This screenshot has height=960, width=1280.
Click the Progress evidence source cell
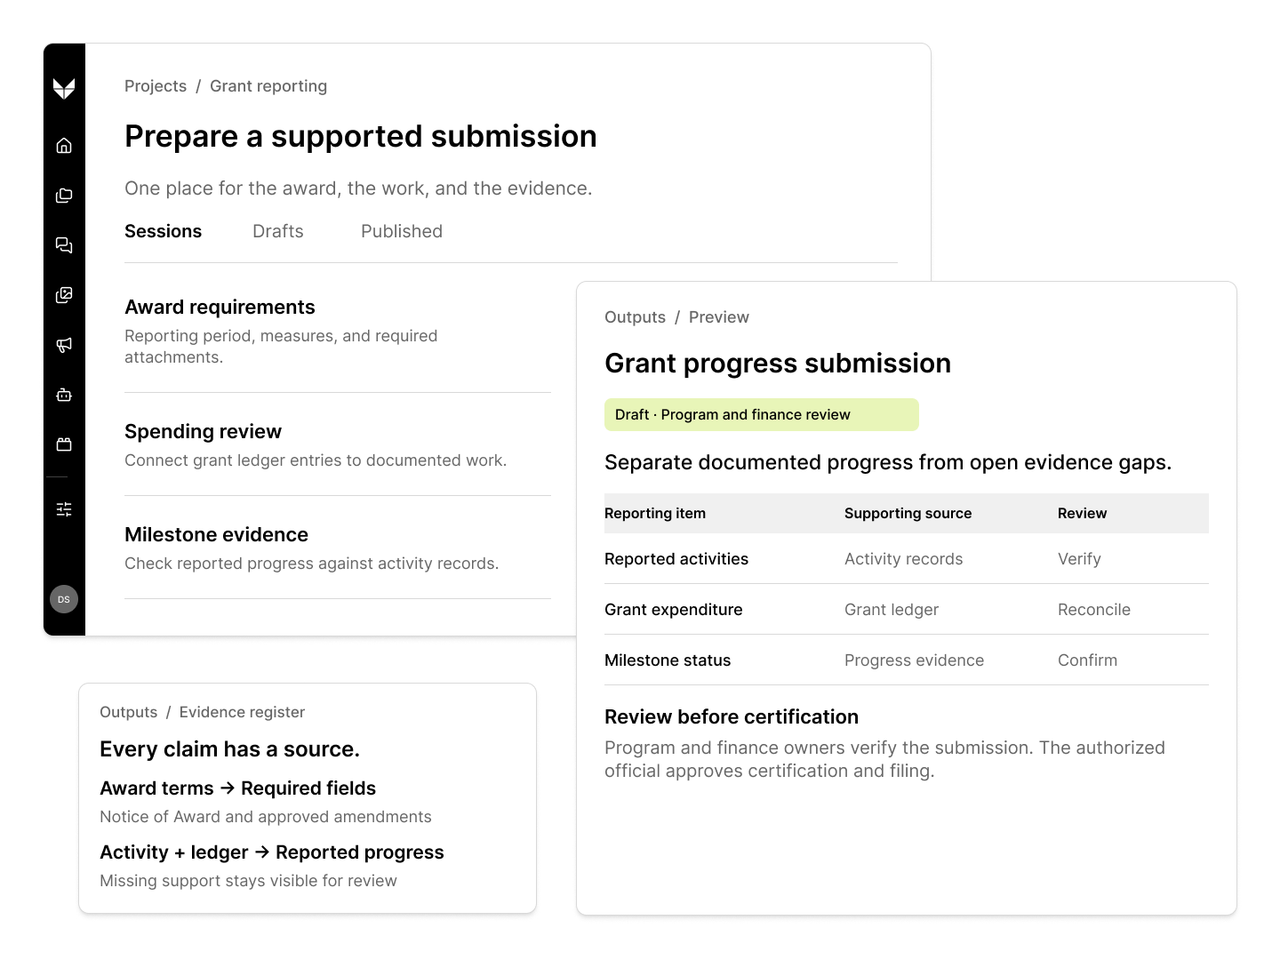point(914,660)
